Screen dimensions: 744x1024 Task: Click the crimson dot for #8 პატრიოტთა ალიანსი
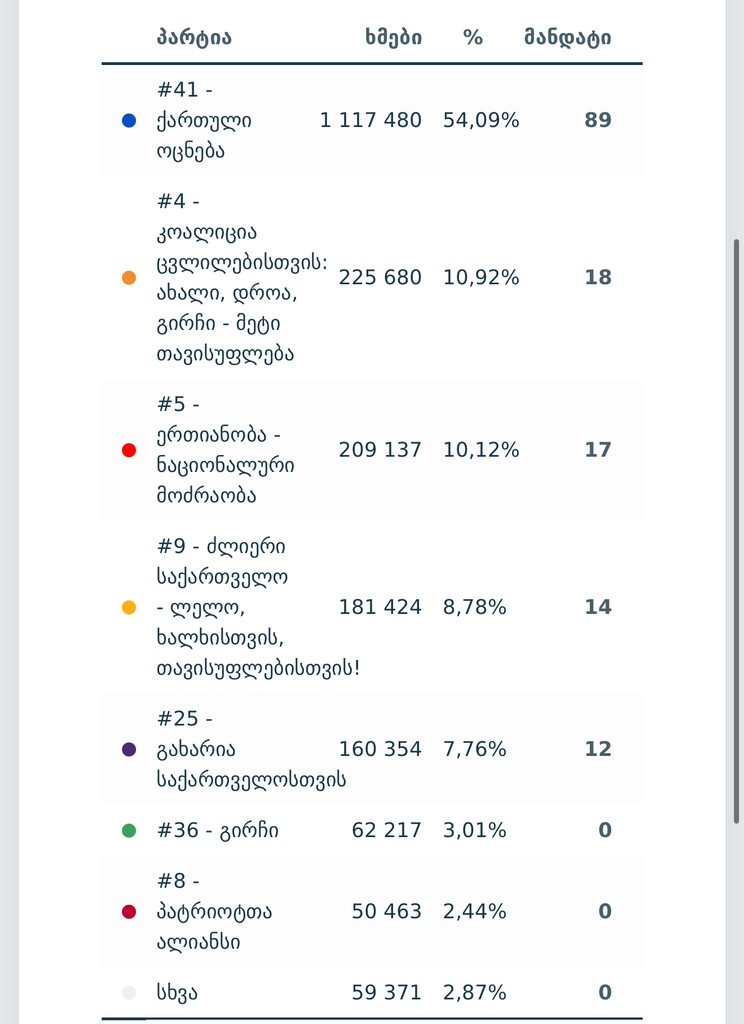click(129, 912)
